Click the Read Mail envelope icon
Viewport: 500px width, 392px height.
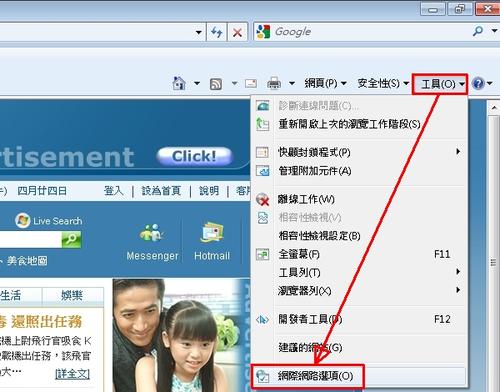point(251,83)
